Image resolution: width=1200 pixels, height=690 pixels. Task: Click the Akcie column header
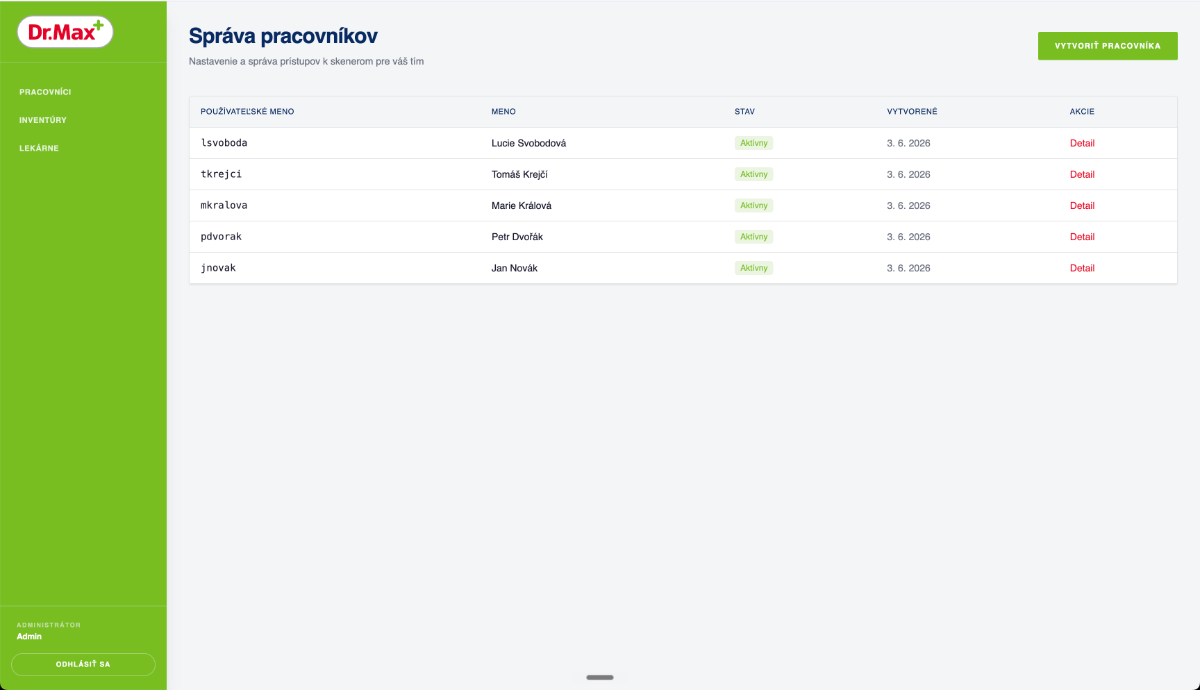pos(1082,112)
